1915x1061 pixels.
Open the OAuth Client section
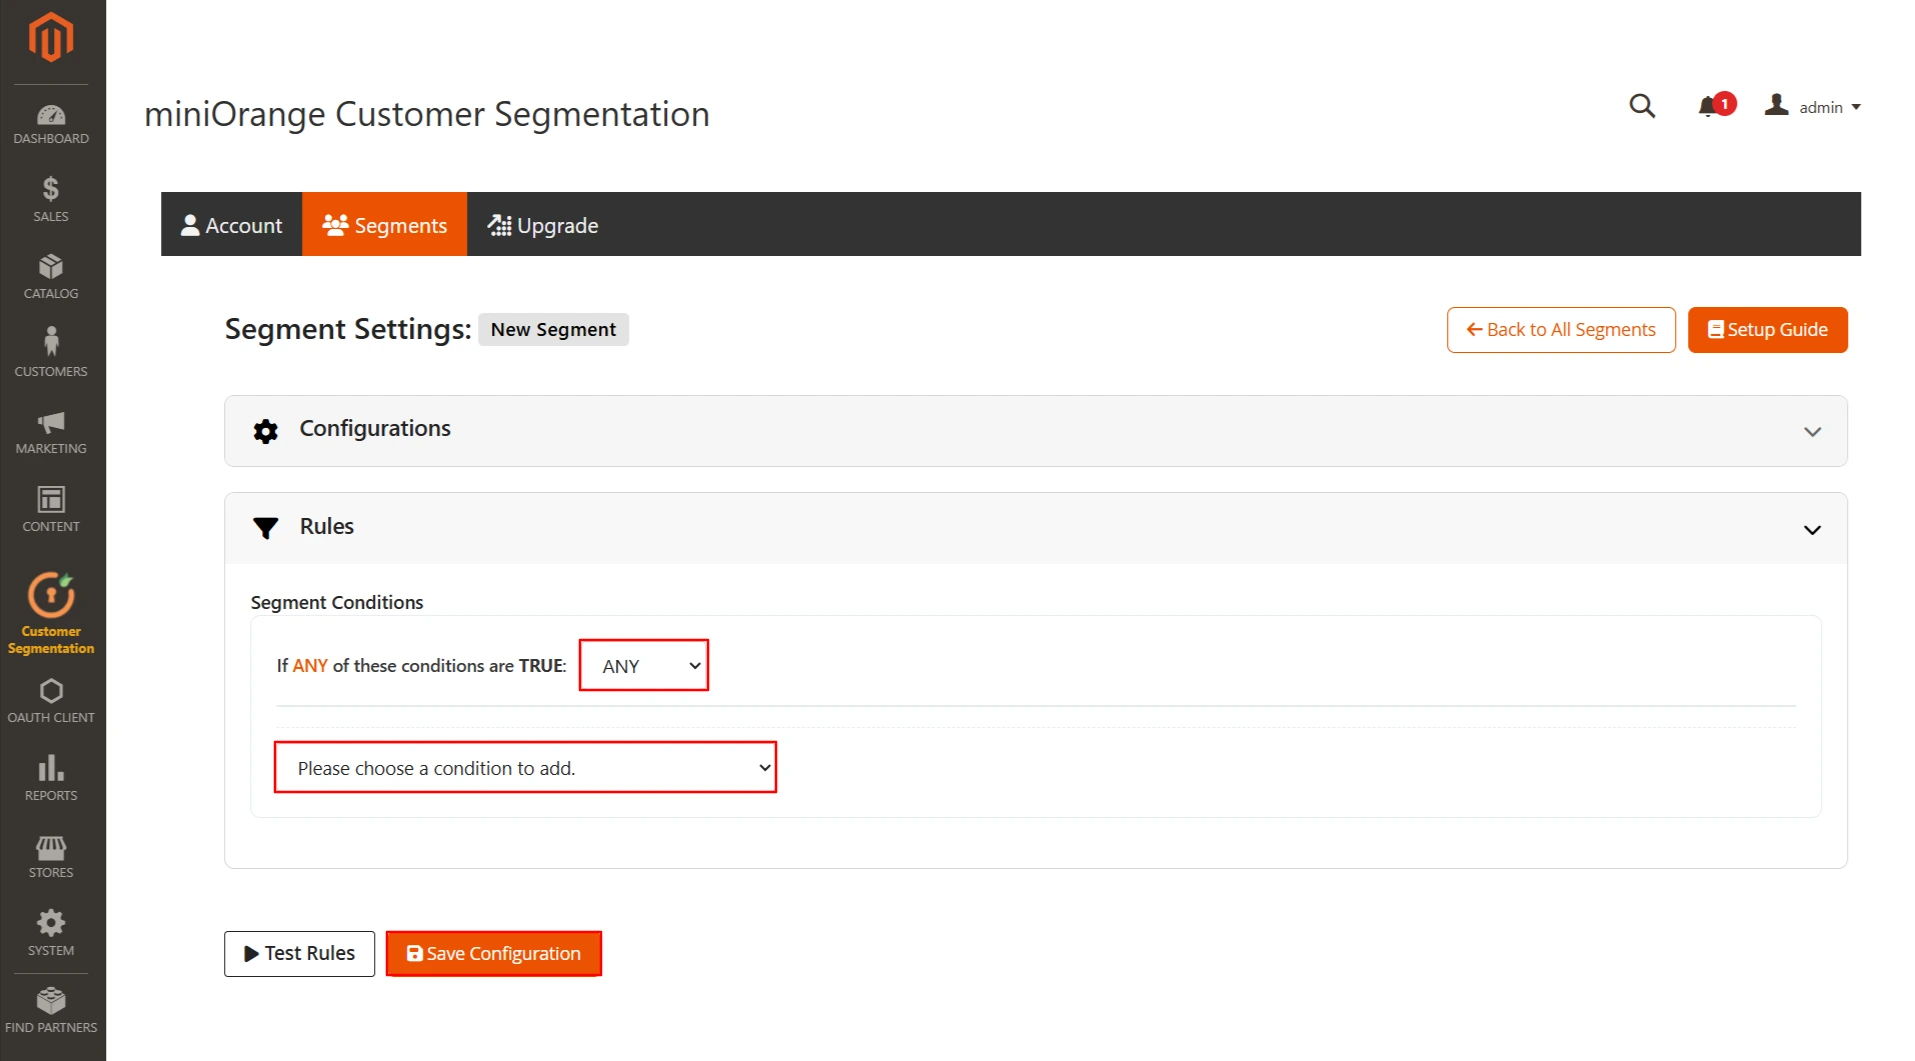coord(50,700)
